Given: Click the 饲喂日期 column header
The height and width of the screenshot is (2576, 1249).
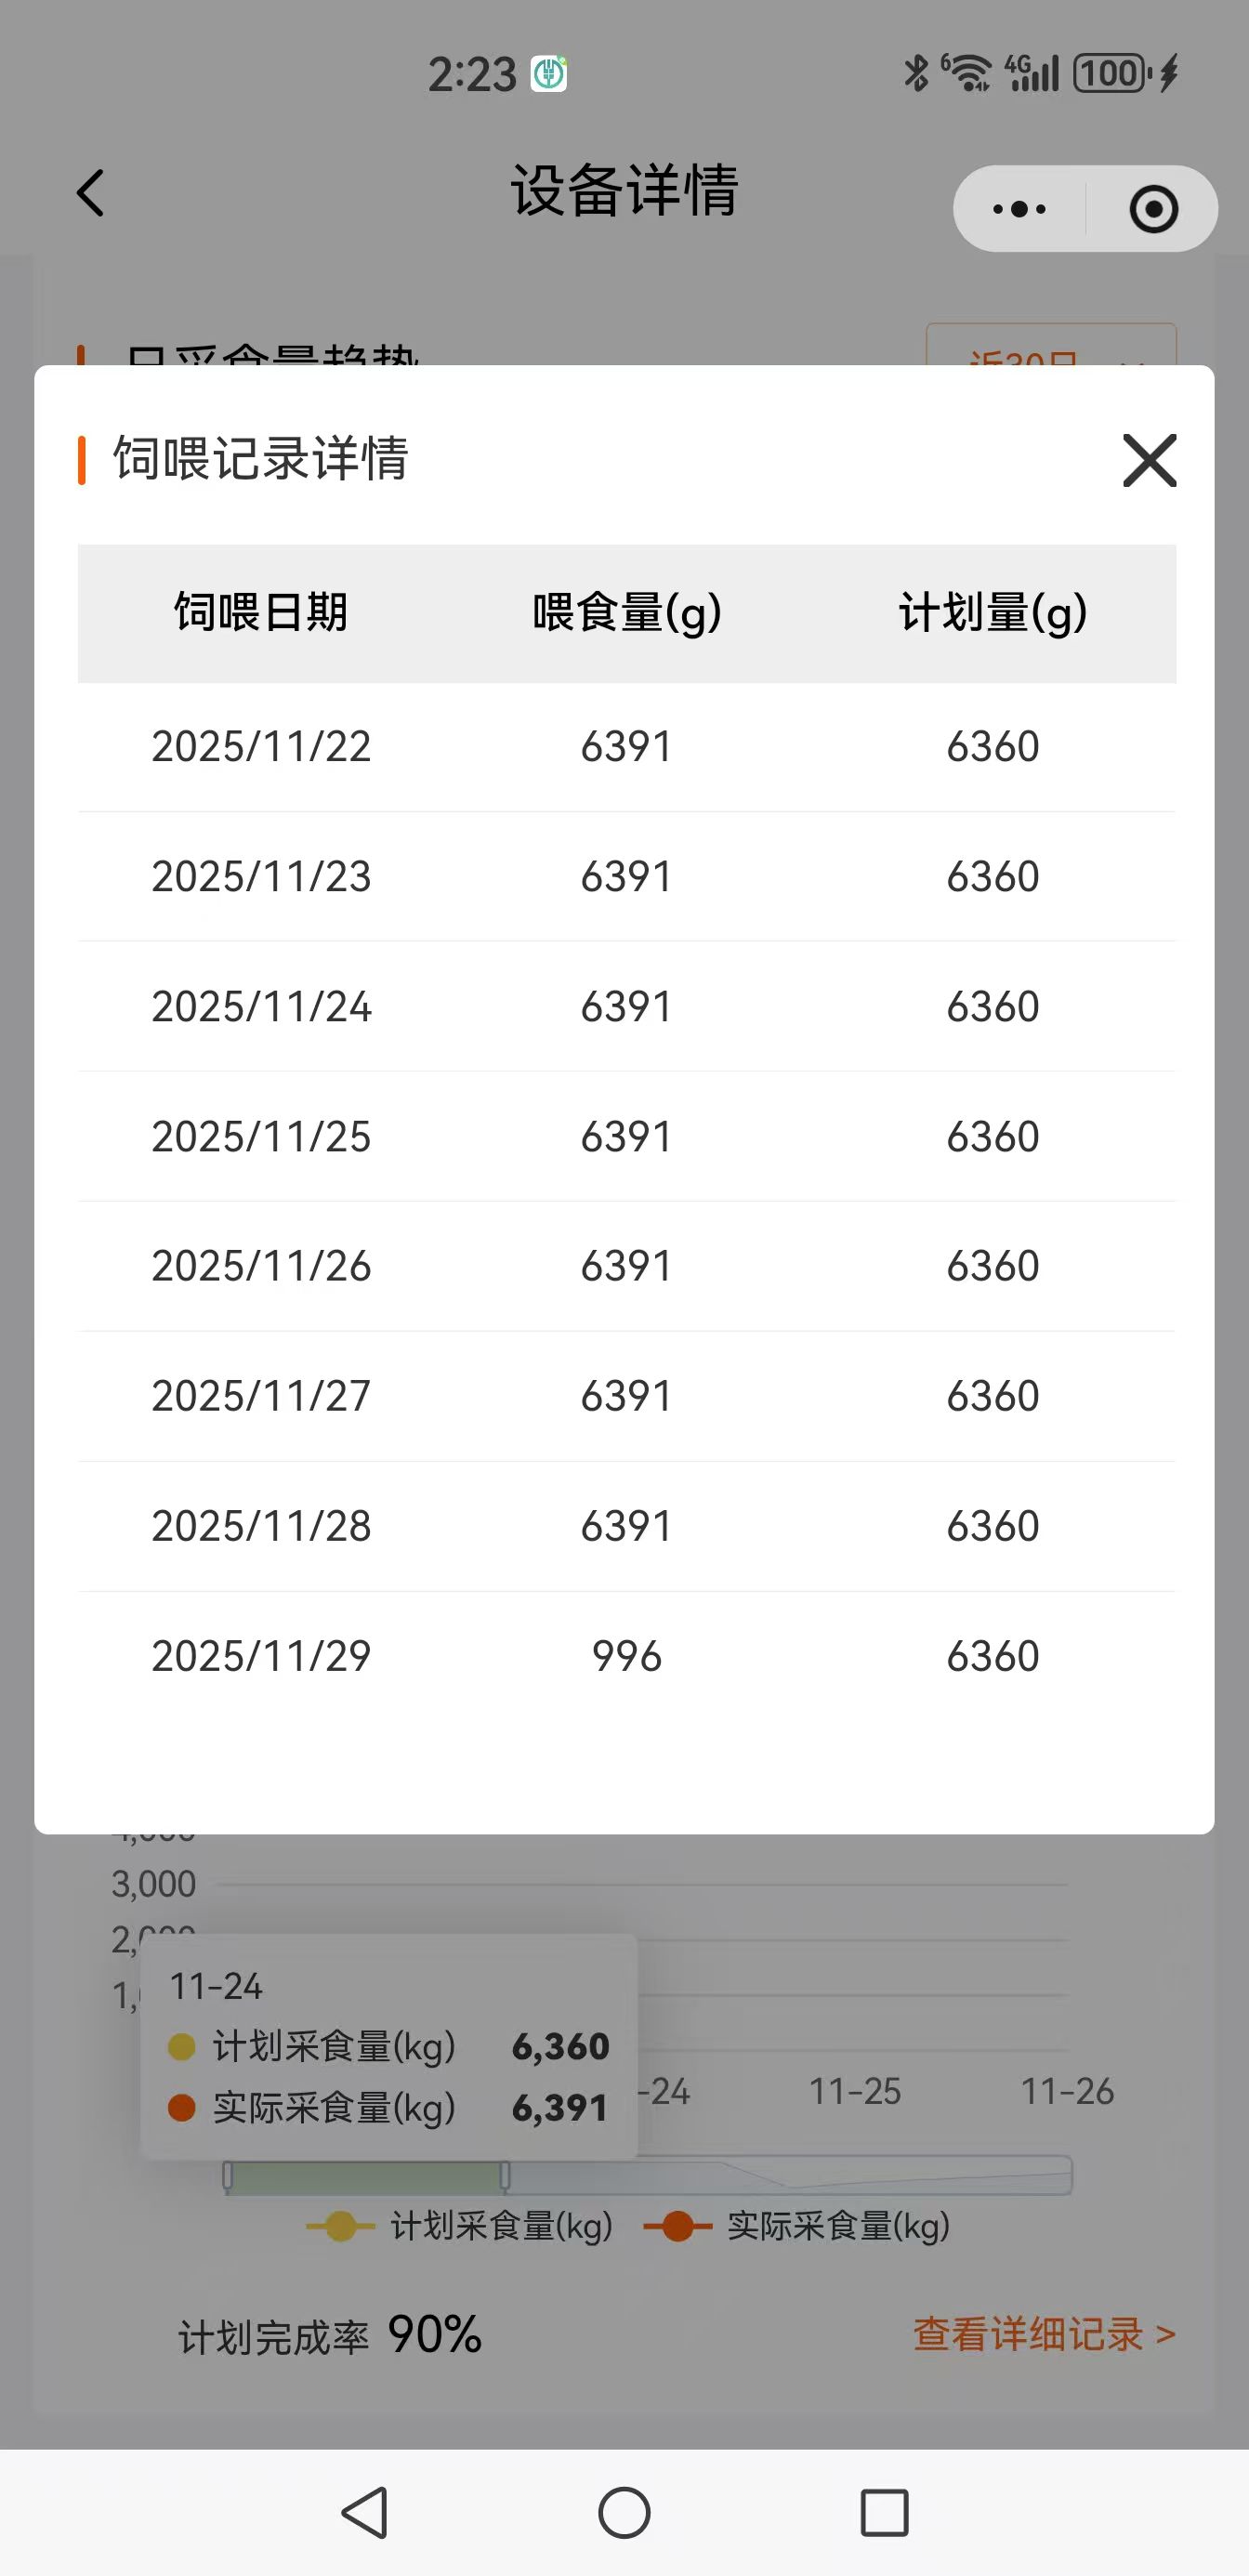Looking at the screenshot, I should point(261,613).
